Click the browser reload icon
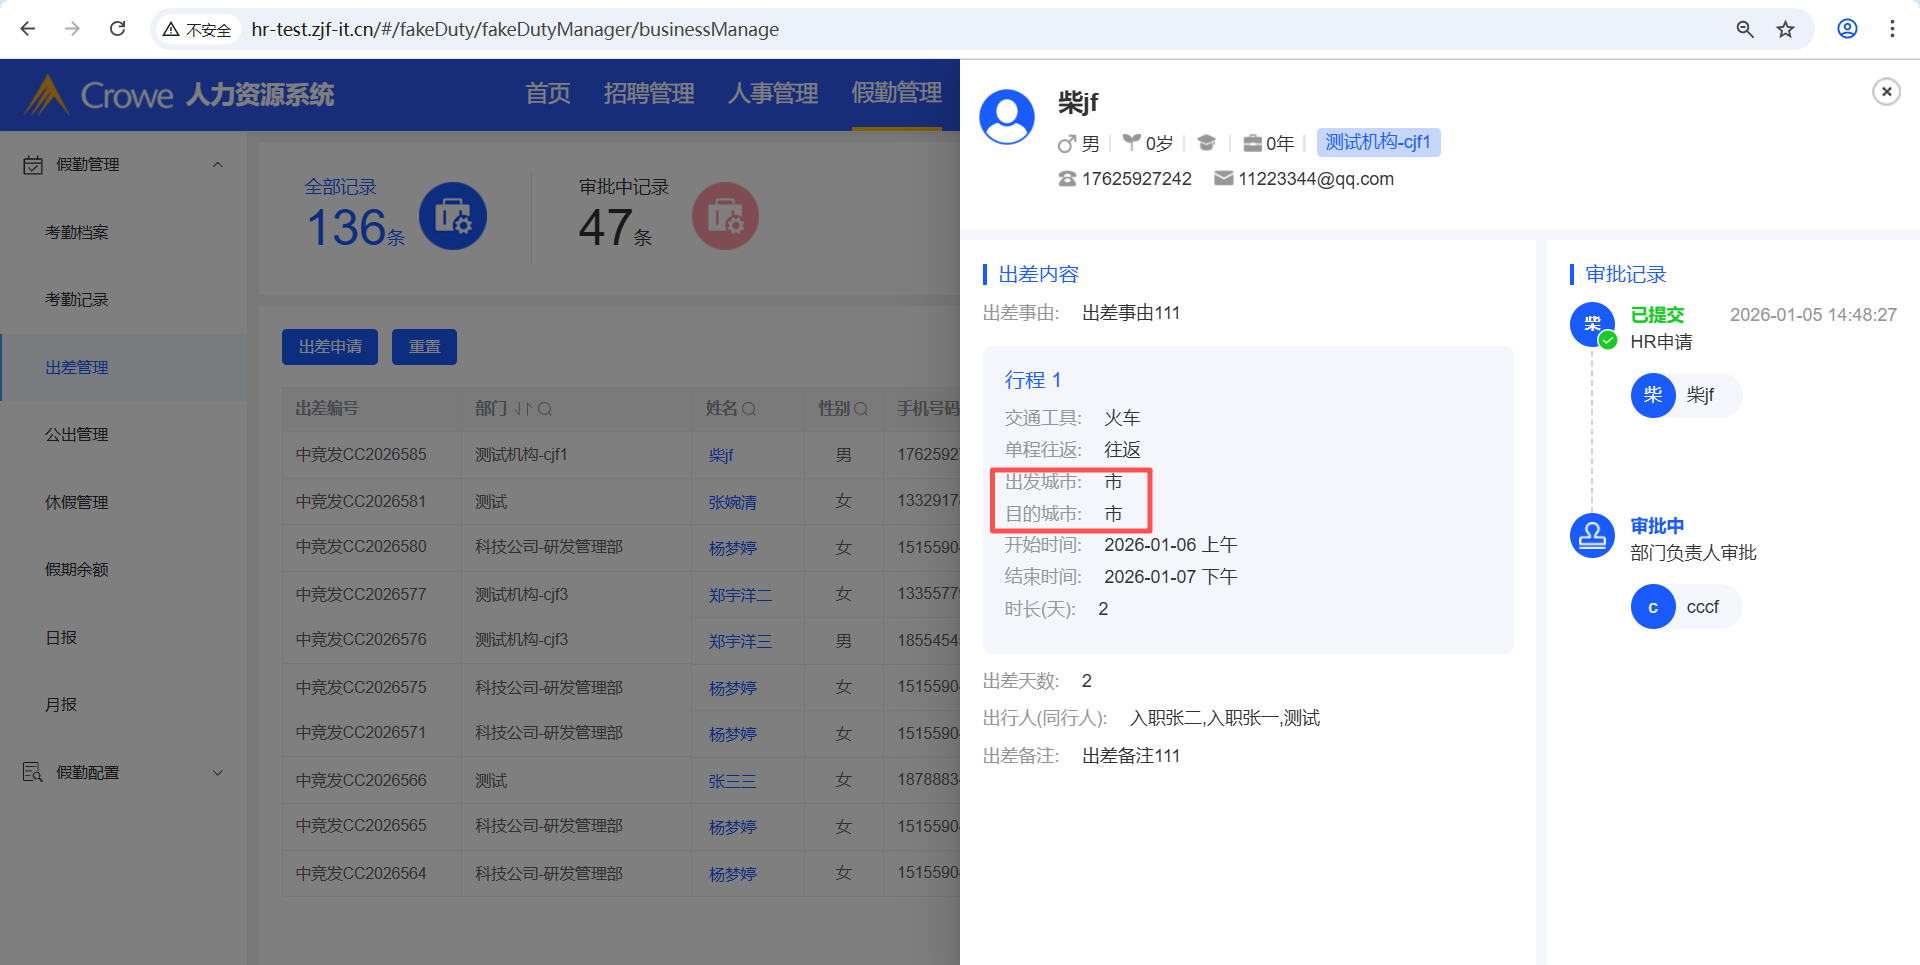The width and height of the screenshot is (1920, 965). point(118,29)
